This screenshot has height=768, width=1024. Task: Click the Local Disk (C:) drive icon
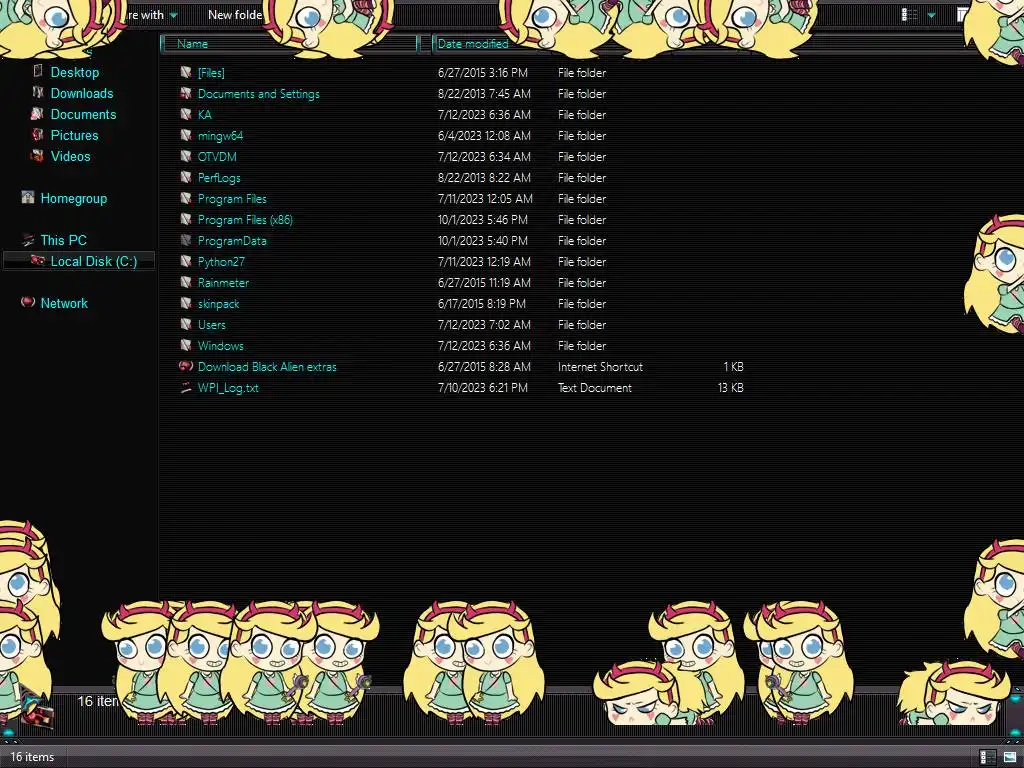pos(37,260)
